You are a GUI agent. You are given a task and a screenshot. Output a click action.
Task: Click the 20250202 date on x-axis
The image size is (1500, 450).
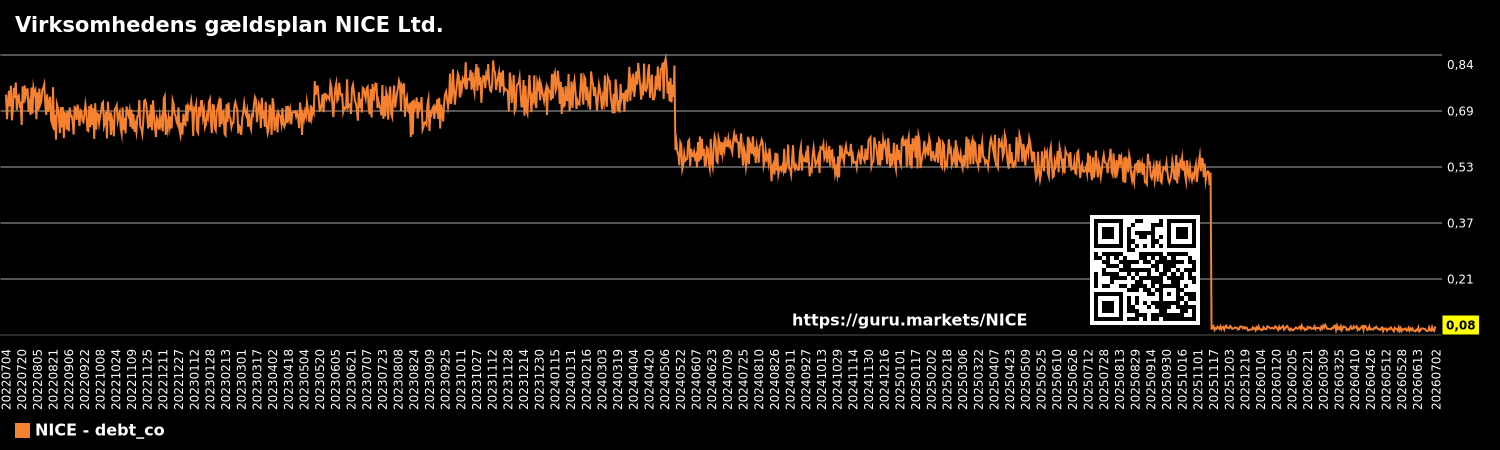932,378
